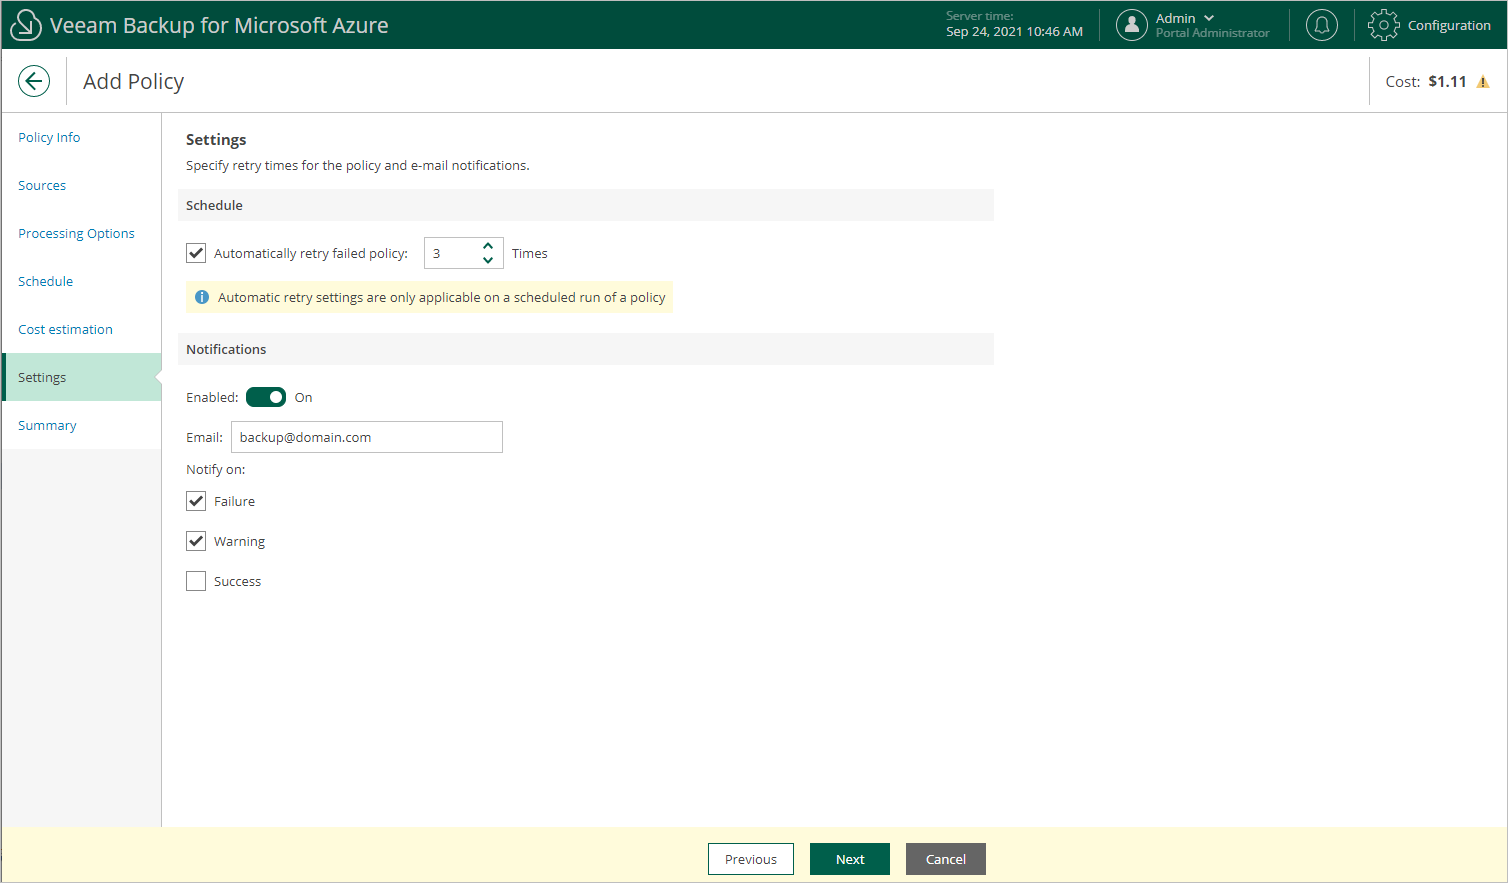Image resolution: width=1508 pixels, height=883 pixels.
Task: Open the Cost estimation step
Action: coord(65,329)
